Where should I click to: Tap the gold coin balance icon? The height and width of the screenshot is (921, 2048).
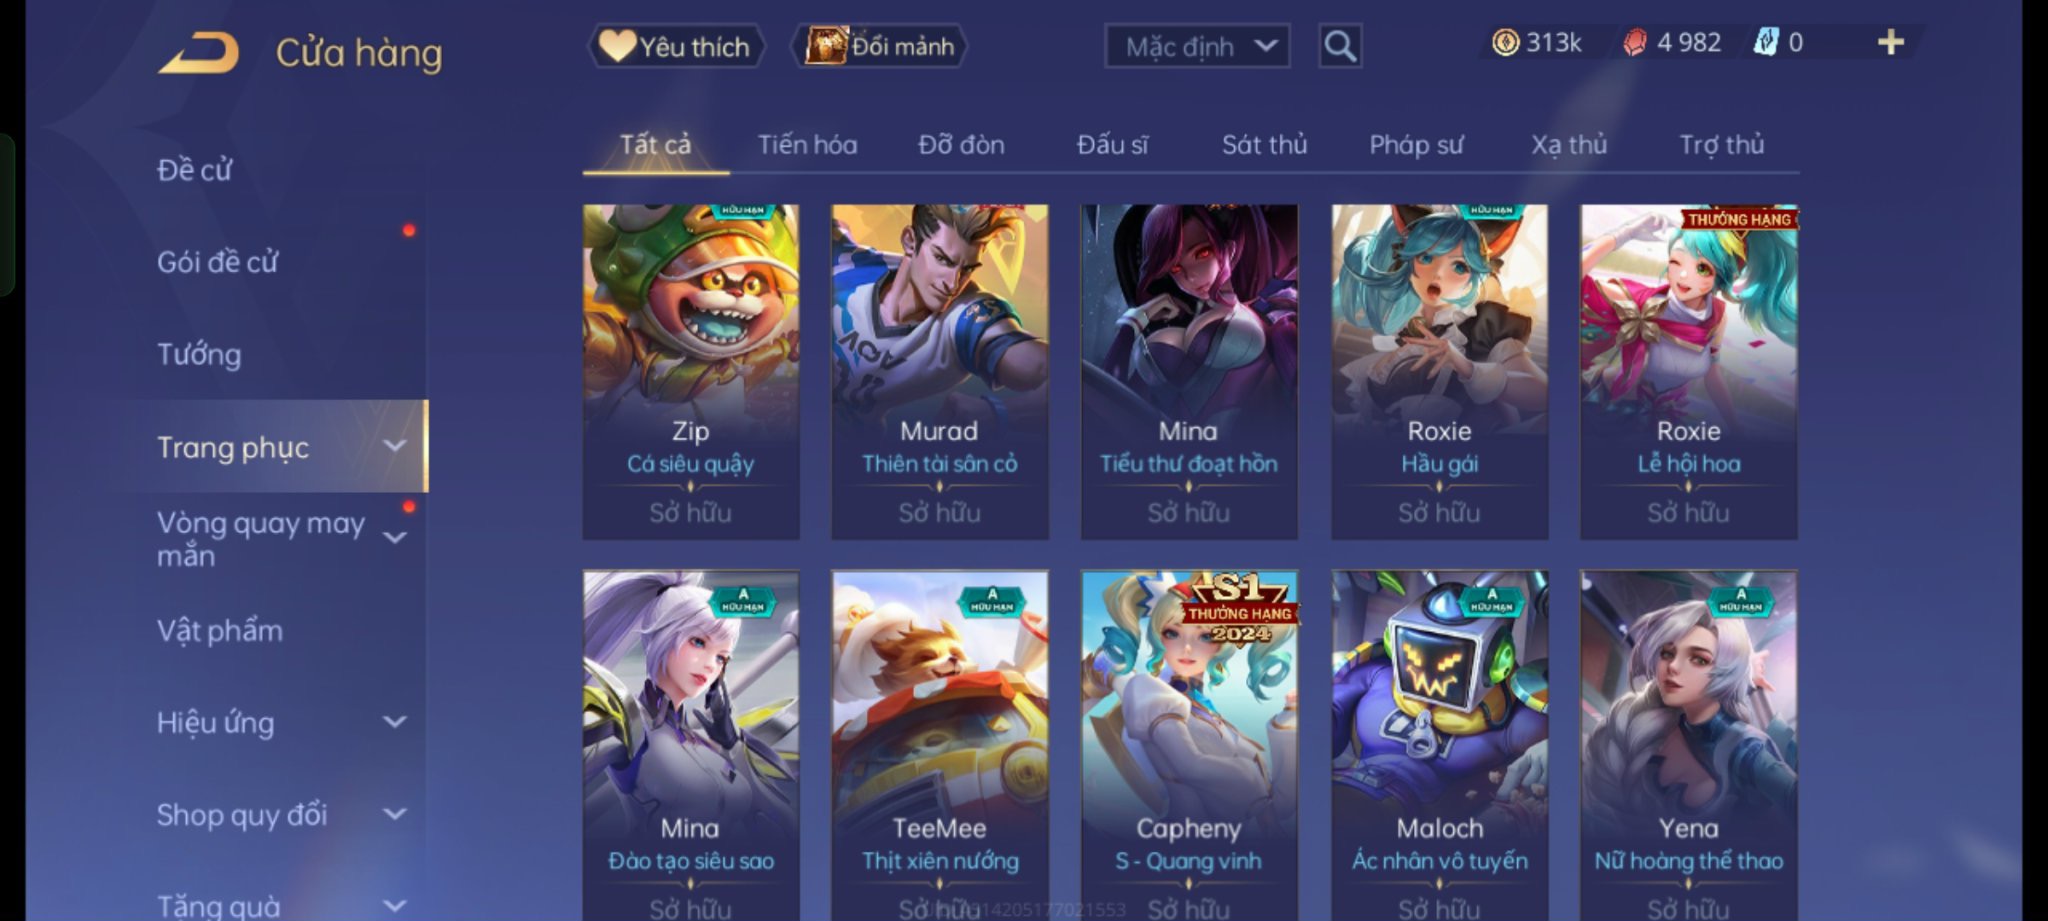click(x=1505, y=42)
